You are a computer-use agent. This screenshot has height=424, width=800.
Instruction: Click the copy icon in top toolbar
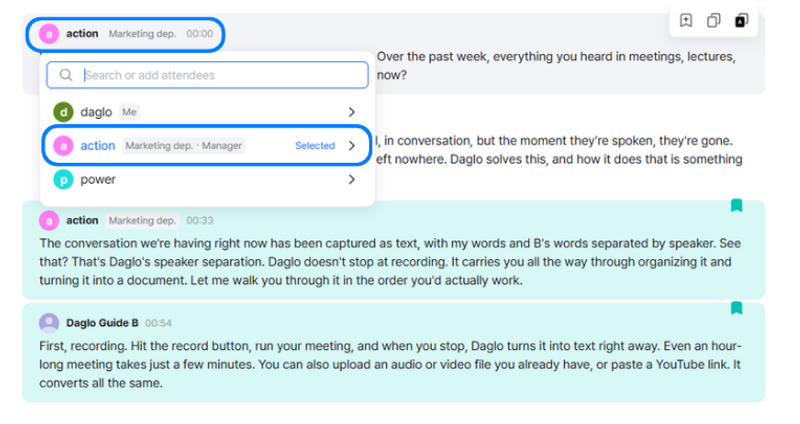713,20
